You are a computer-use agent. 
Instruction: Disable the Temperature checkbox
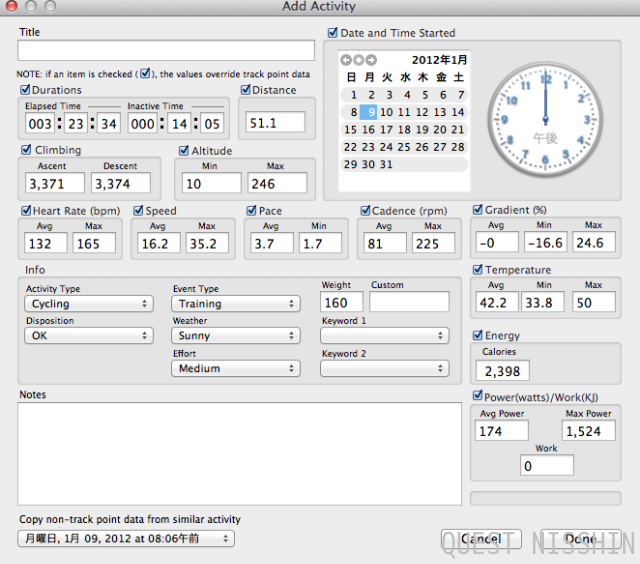[478, 269]
